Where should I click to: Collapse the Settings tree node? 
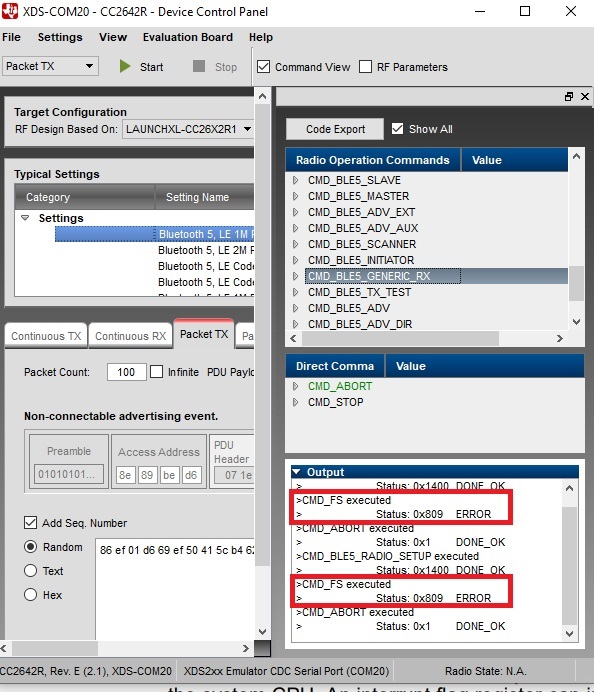click(x=25, y=218)
